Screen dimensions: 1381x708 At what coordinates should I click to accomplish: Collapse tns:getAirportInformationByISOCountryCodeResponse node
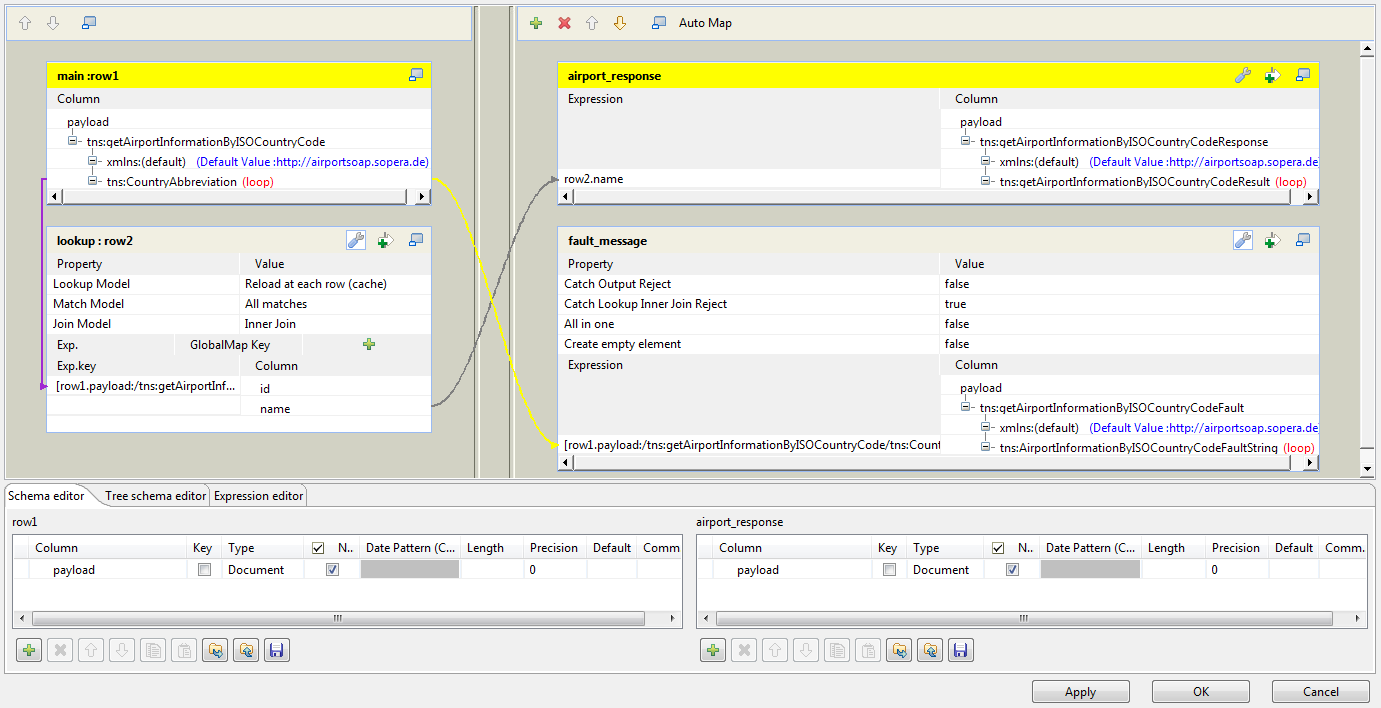[x=967, y=142]
